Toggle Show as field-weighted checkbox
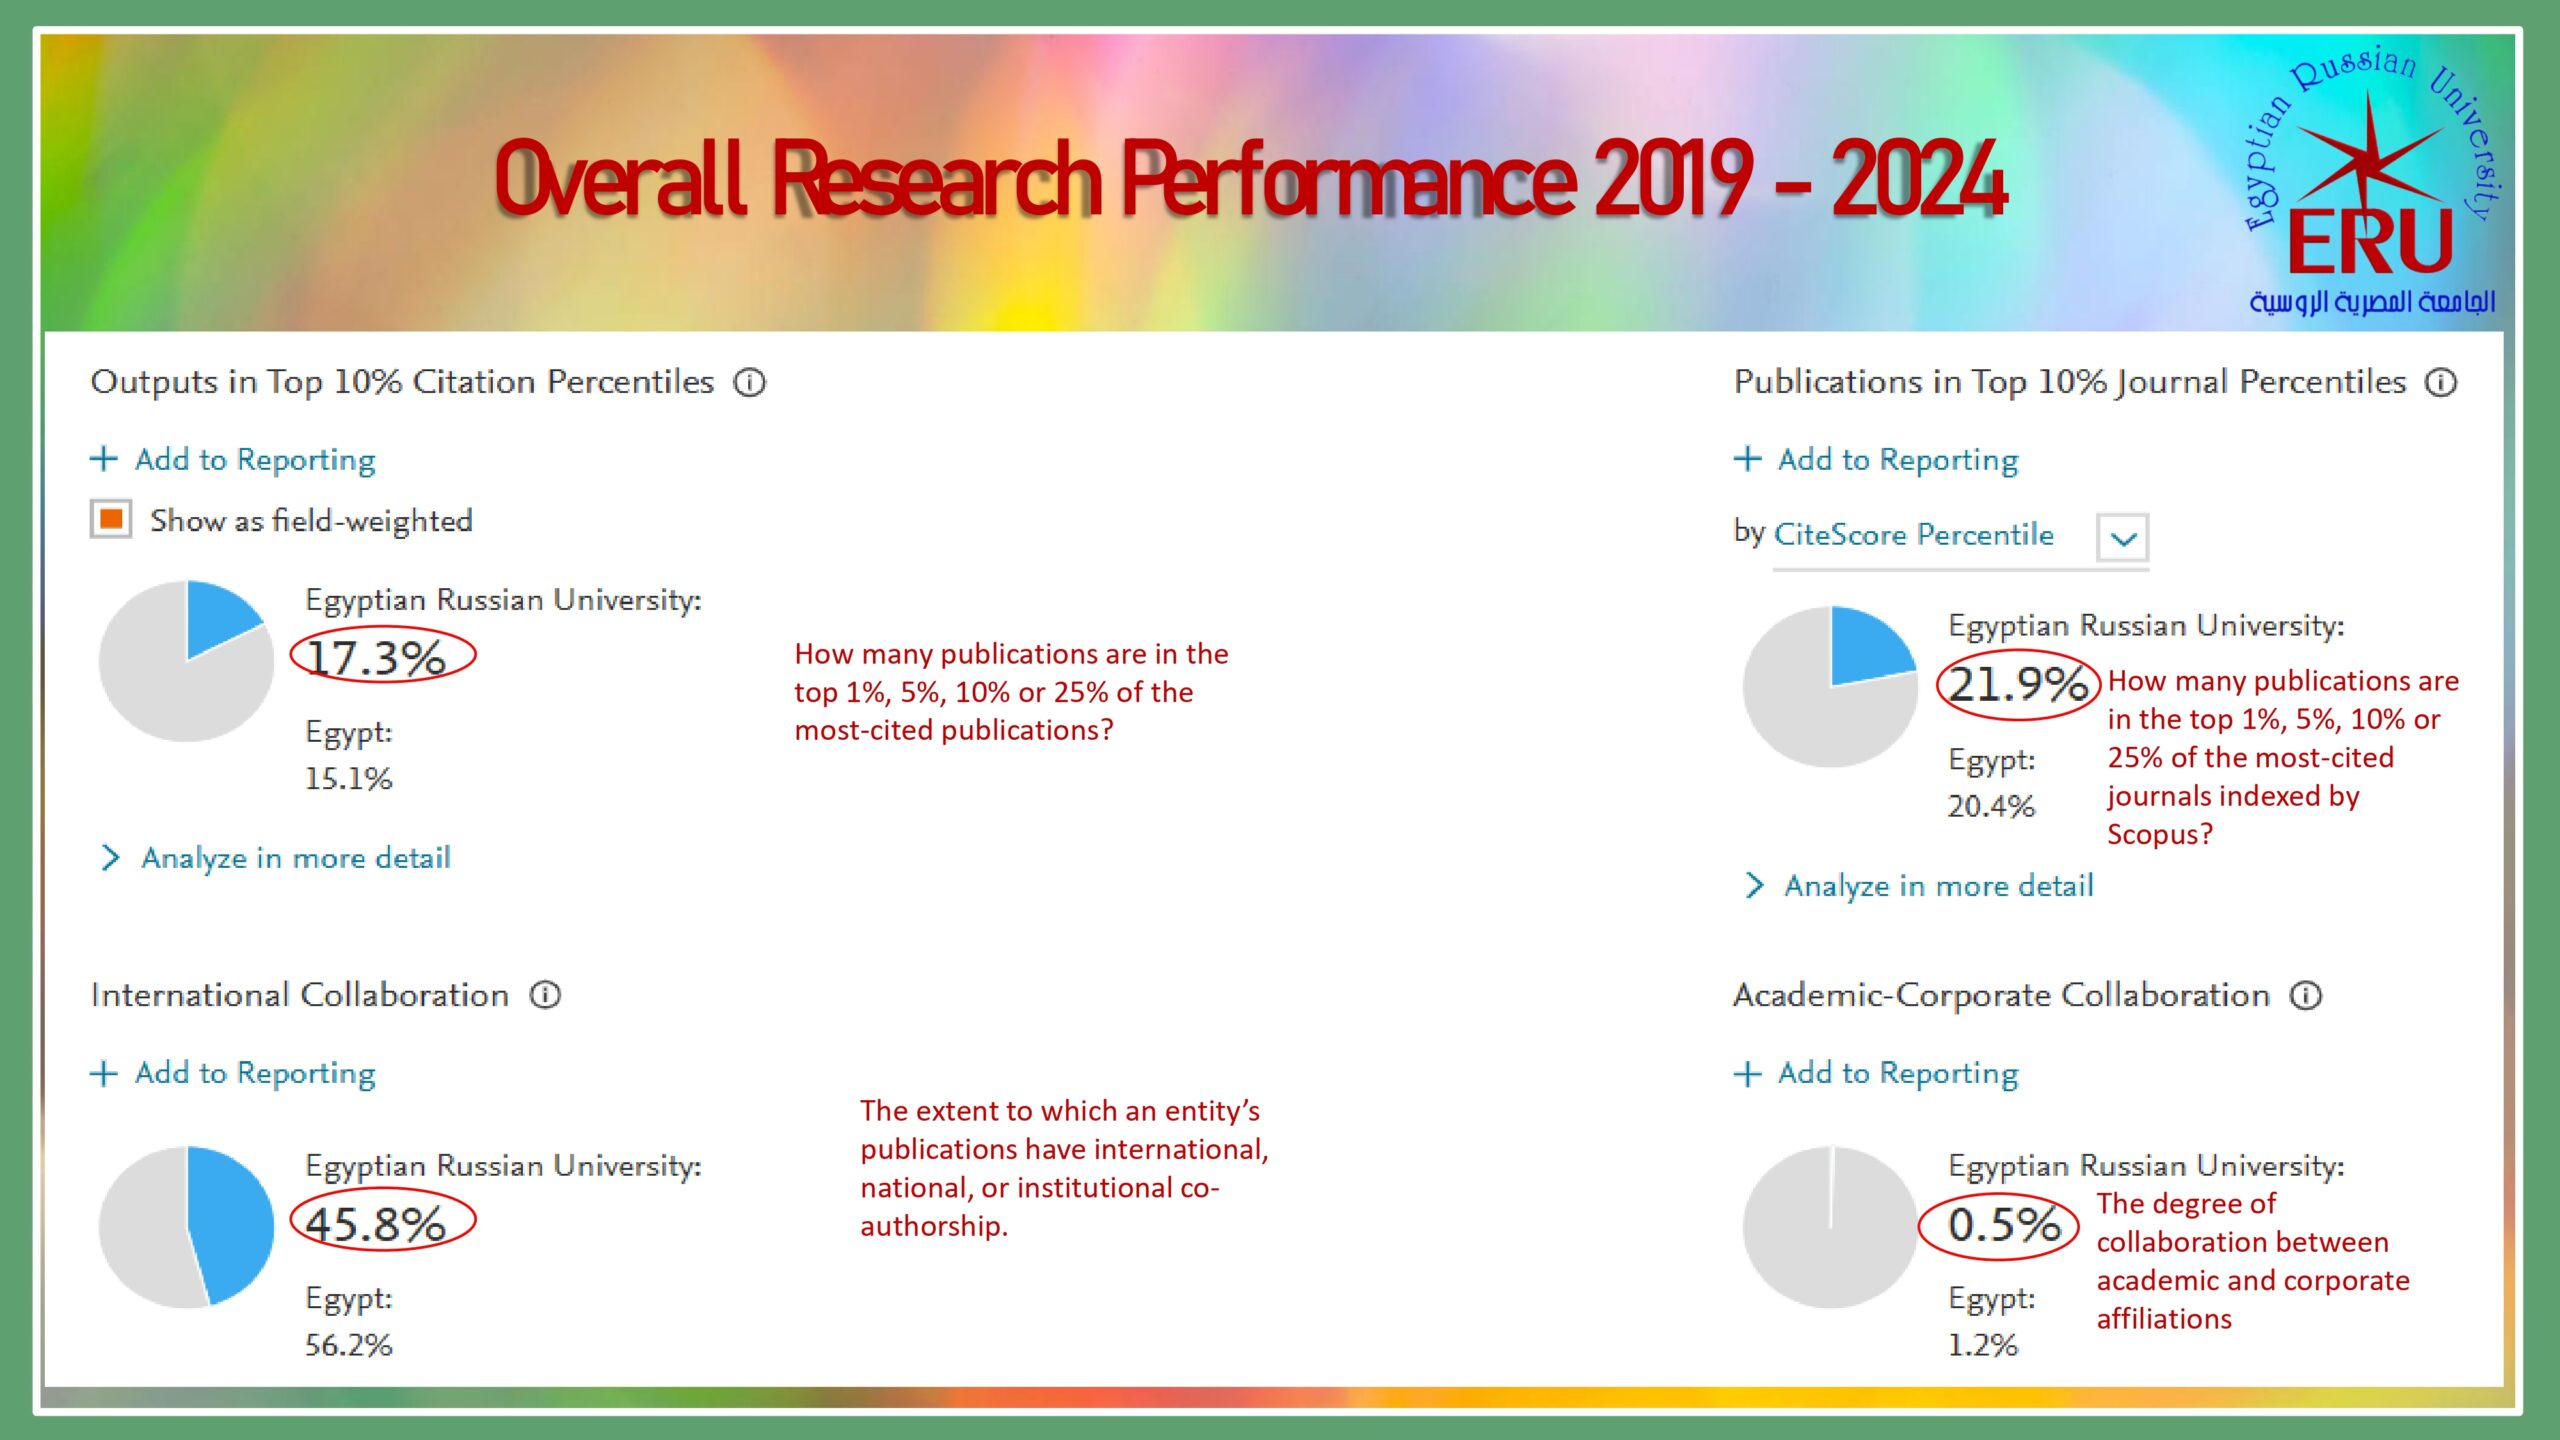Viewport: 2560px width, 1440px height. [111, 519]
